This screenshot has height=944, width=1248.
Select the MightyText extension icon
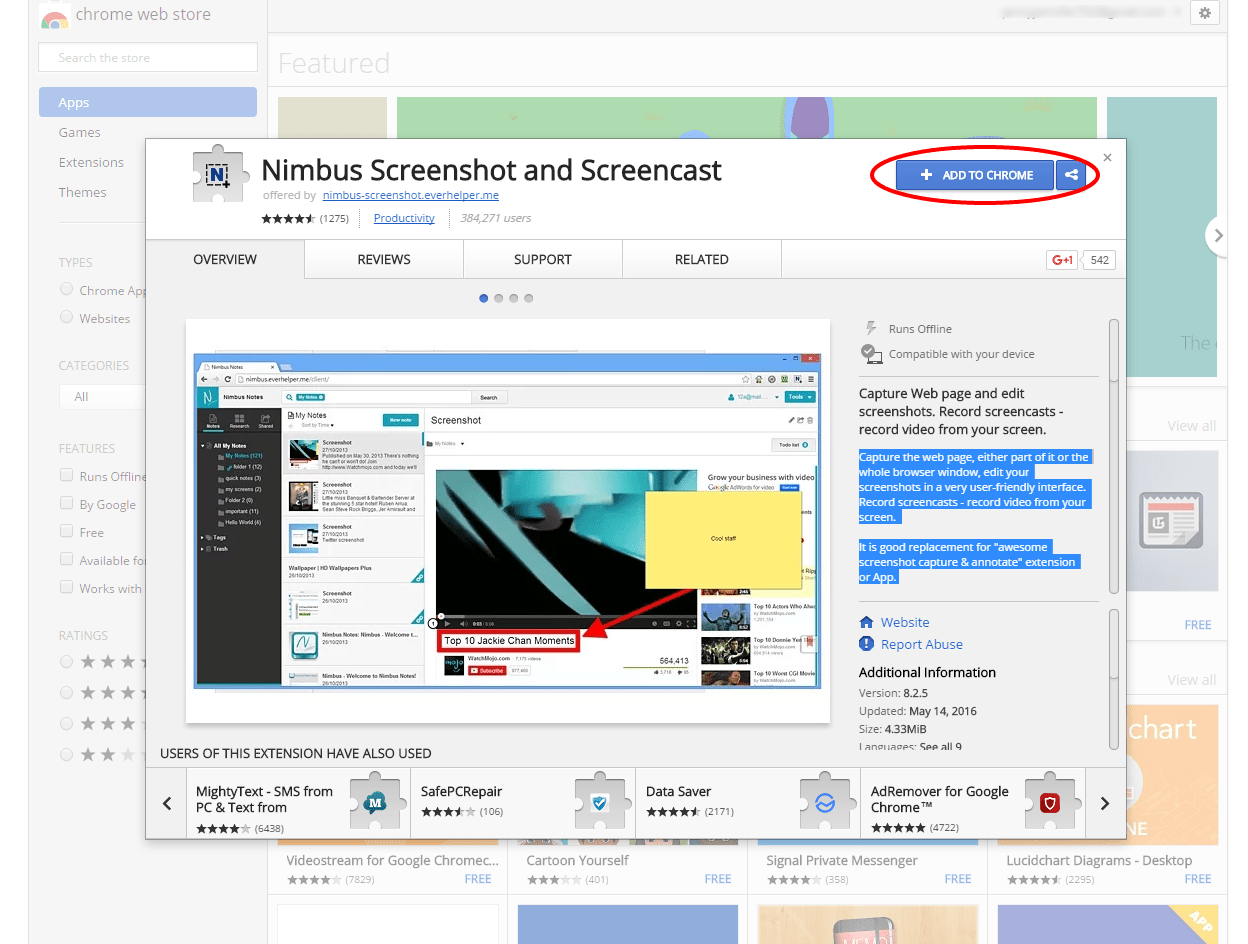[x=377, y=802]
